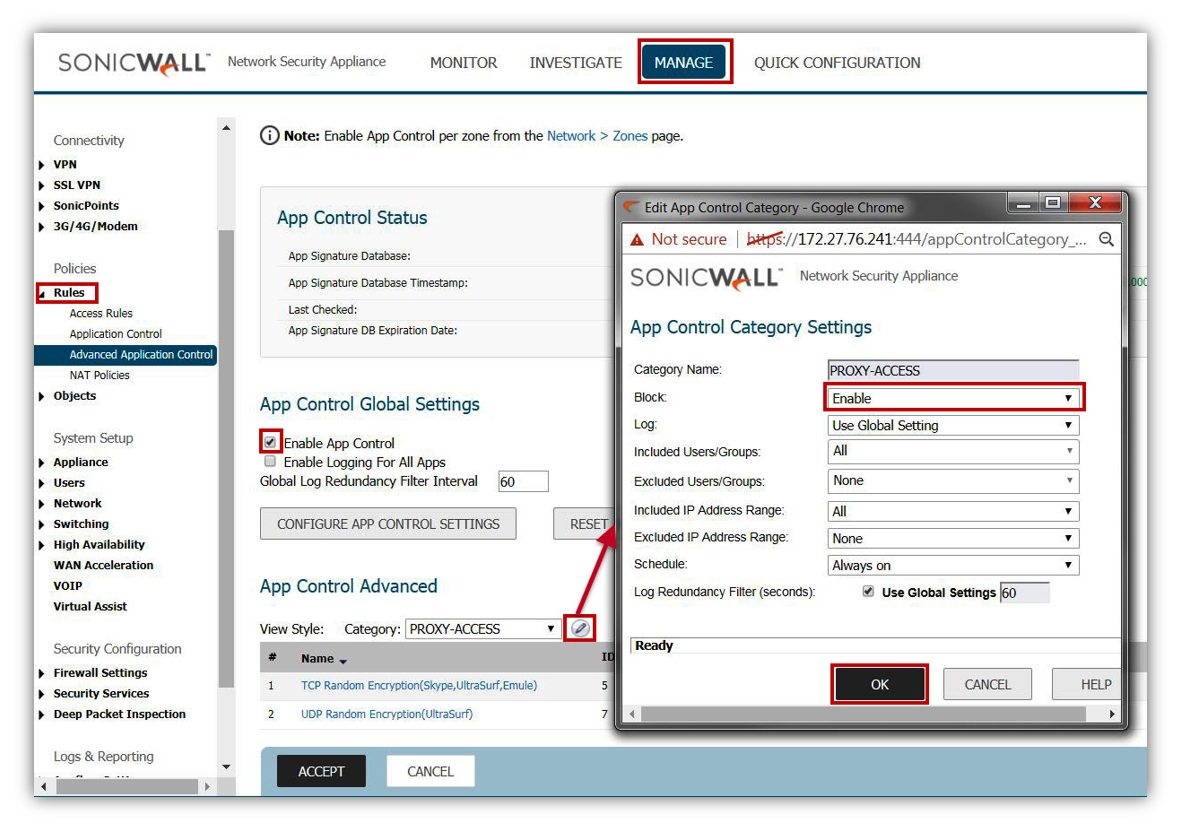Expand the SSL VPN sidebar section

point(42,185)
